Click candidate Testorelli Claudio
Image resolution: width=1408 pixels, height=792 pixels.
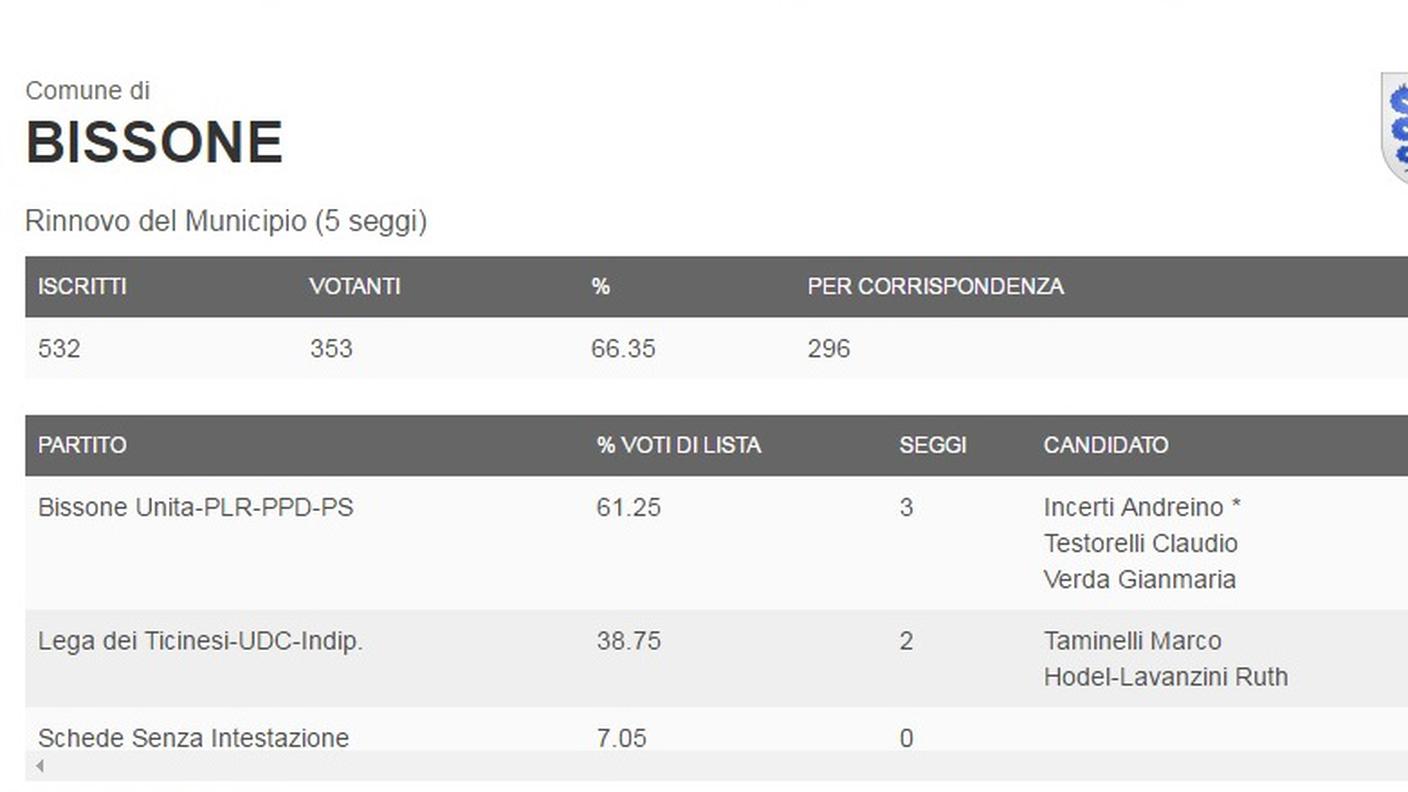(1141, 543)
